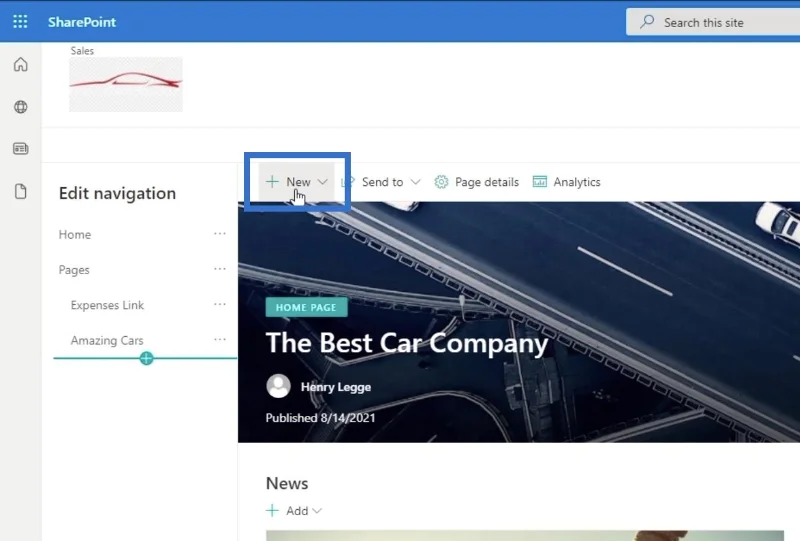
Task: Select the Amazing Cars navigation item
Action: pos(107,340)
